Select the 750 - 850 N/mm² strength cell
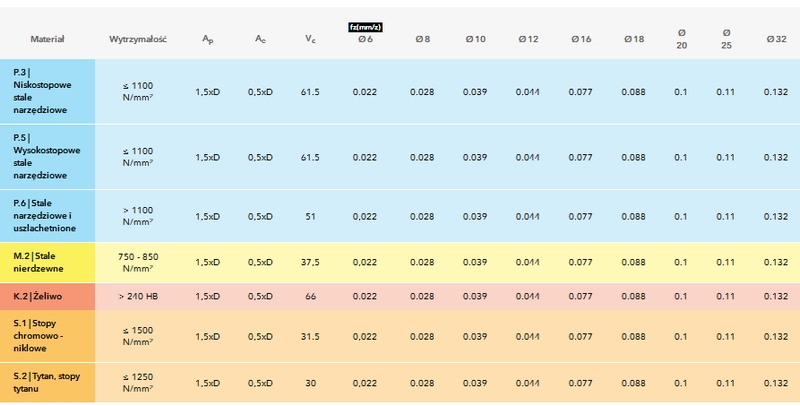 point(137,262)
